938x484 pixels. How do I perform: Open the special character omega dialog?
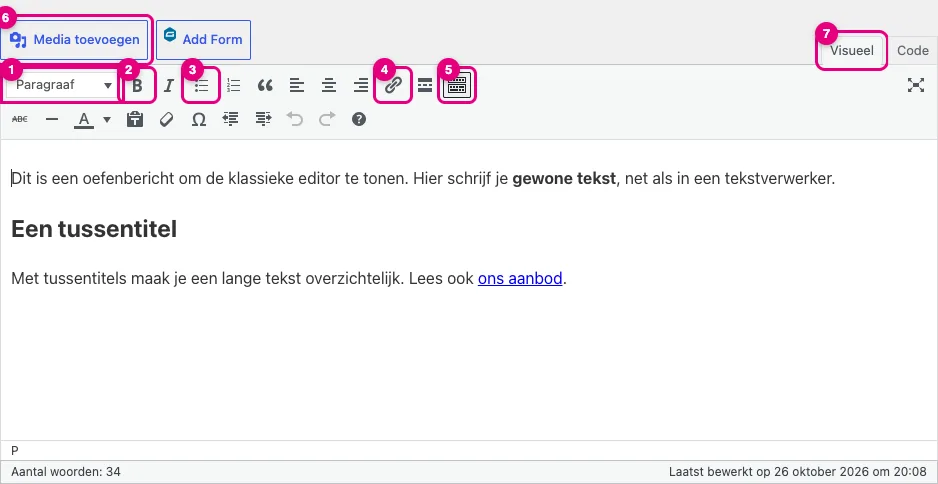(x=199, y=119)
